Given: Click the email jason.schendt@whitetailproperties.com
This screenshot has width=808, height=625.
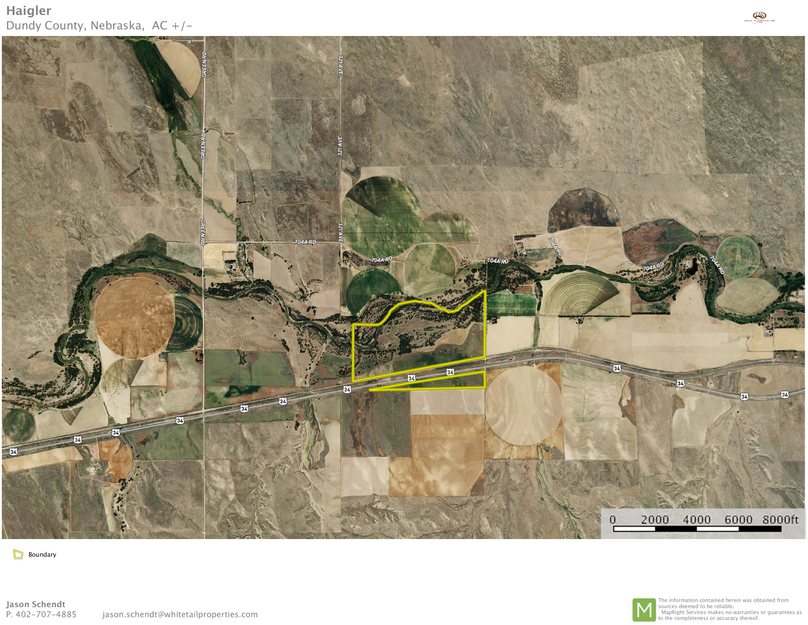Looking at the screenshot, I should pos(180,614).
